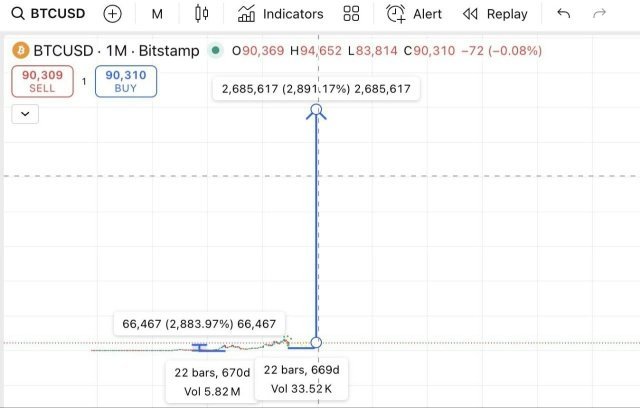640x408 pixels.
Task: Click the top endpoint circle of the price range
Action: click(317, 109)
